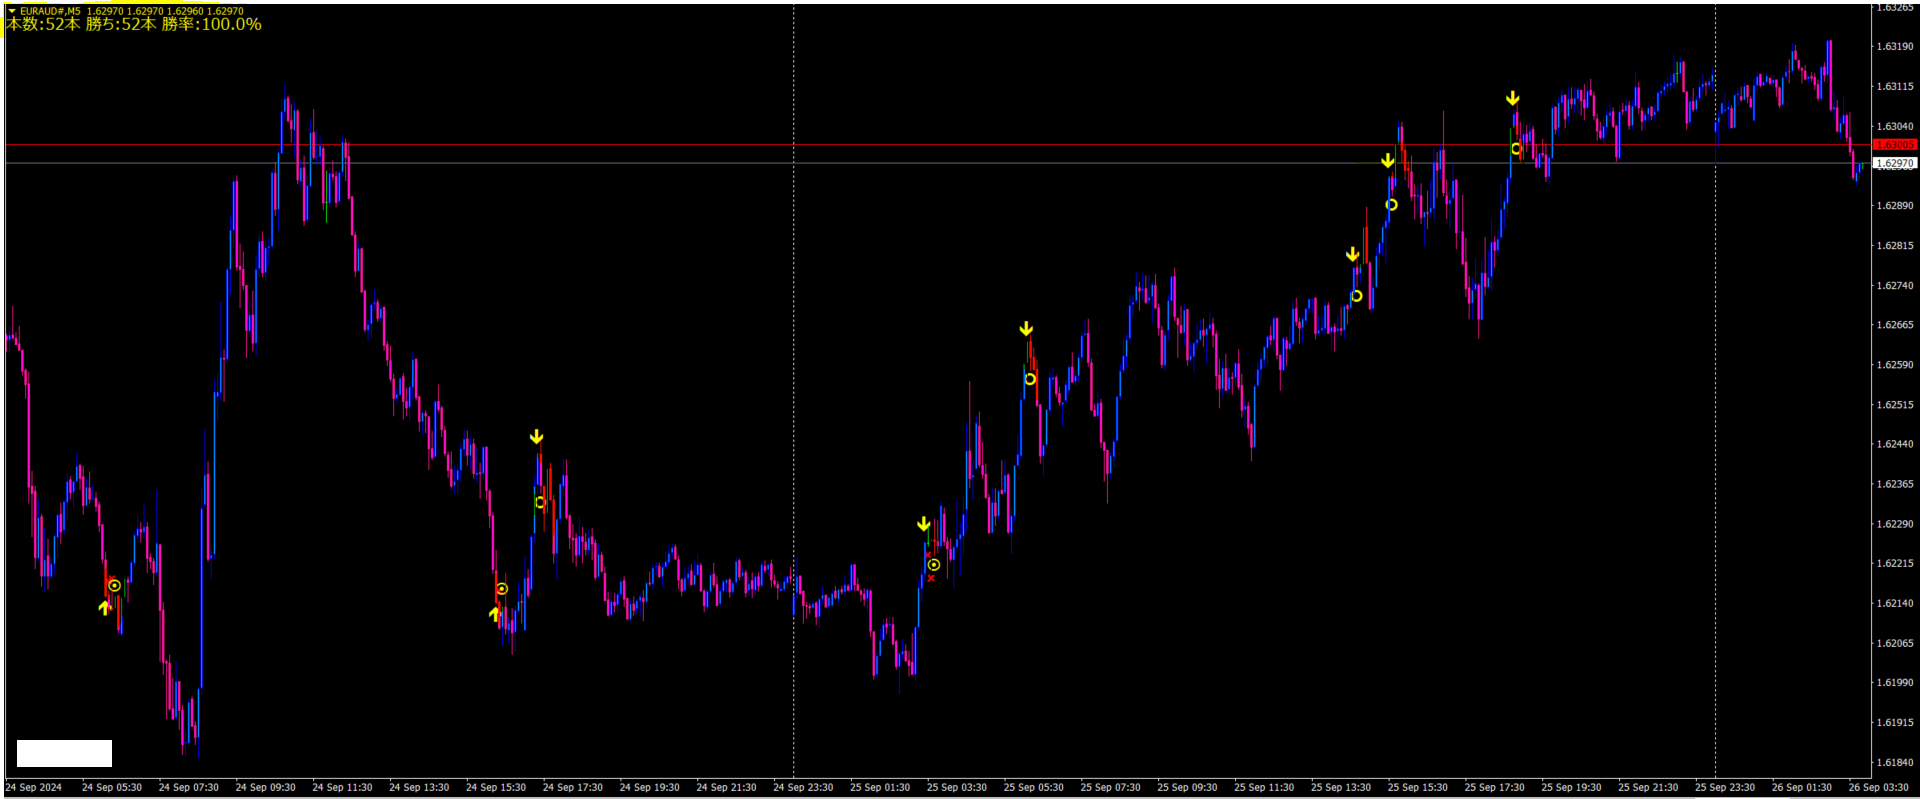Click the 24 Sep 11:30 time label

click(x=342, y=788)
